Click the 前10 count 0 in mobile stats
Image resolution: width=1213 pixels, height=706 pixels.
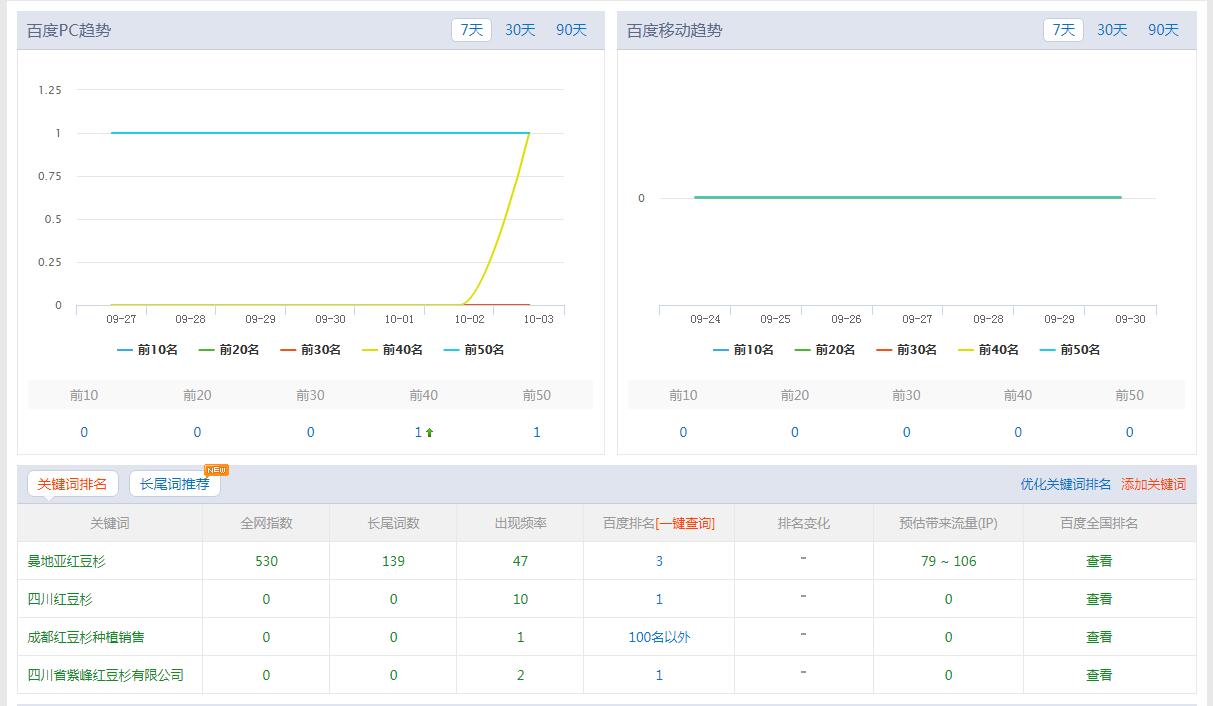pos(683,432)
